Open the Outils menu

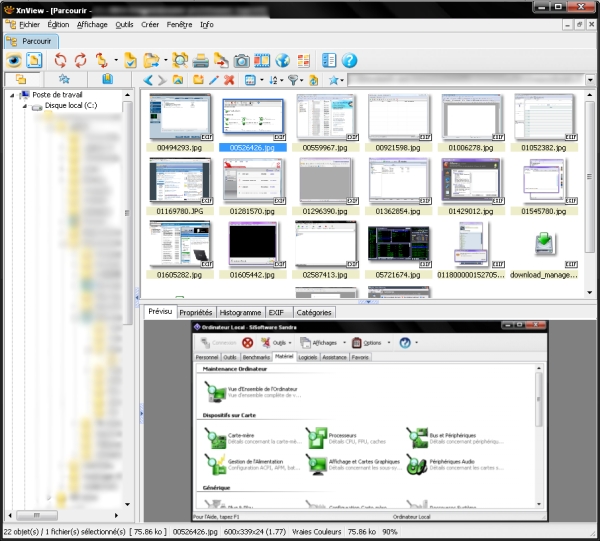point(124,23)
